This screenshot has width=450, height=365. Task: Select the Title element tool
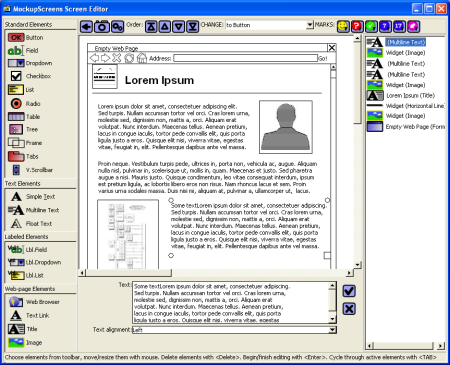23,329
